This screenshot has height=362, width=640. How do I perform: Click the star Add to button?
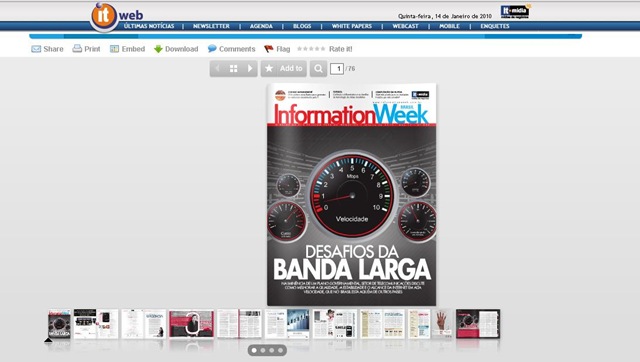tap(284, 69)
